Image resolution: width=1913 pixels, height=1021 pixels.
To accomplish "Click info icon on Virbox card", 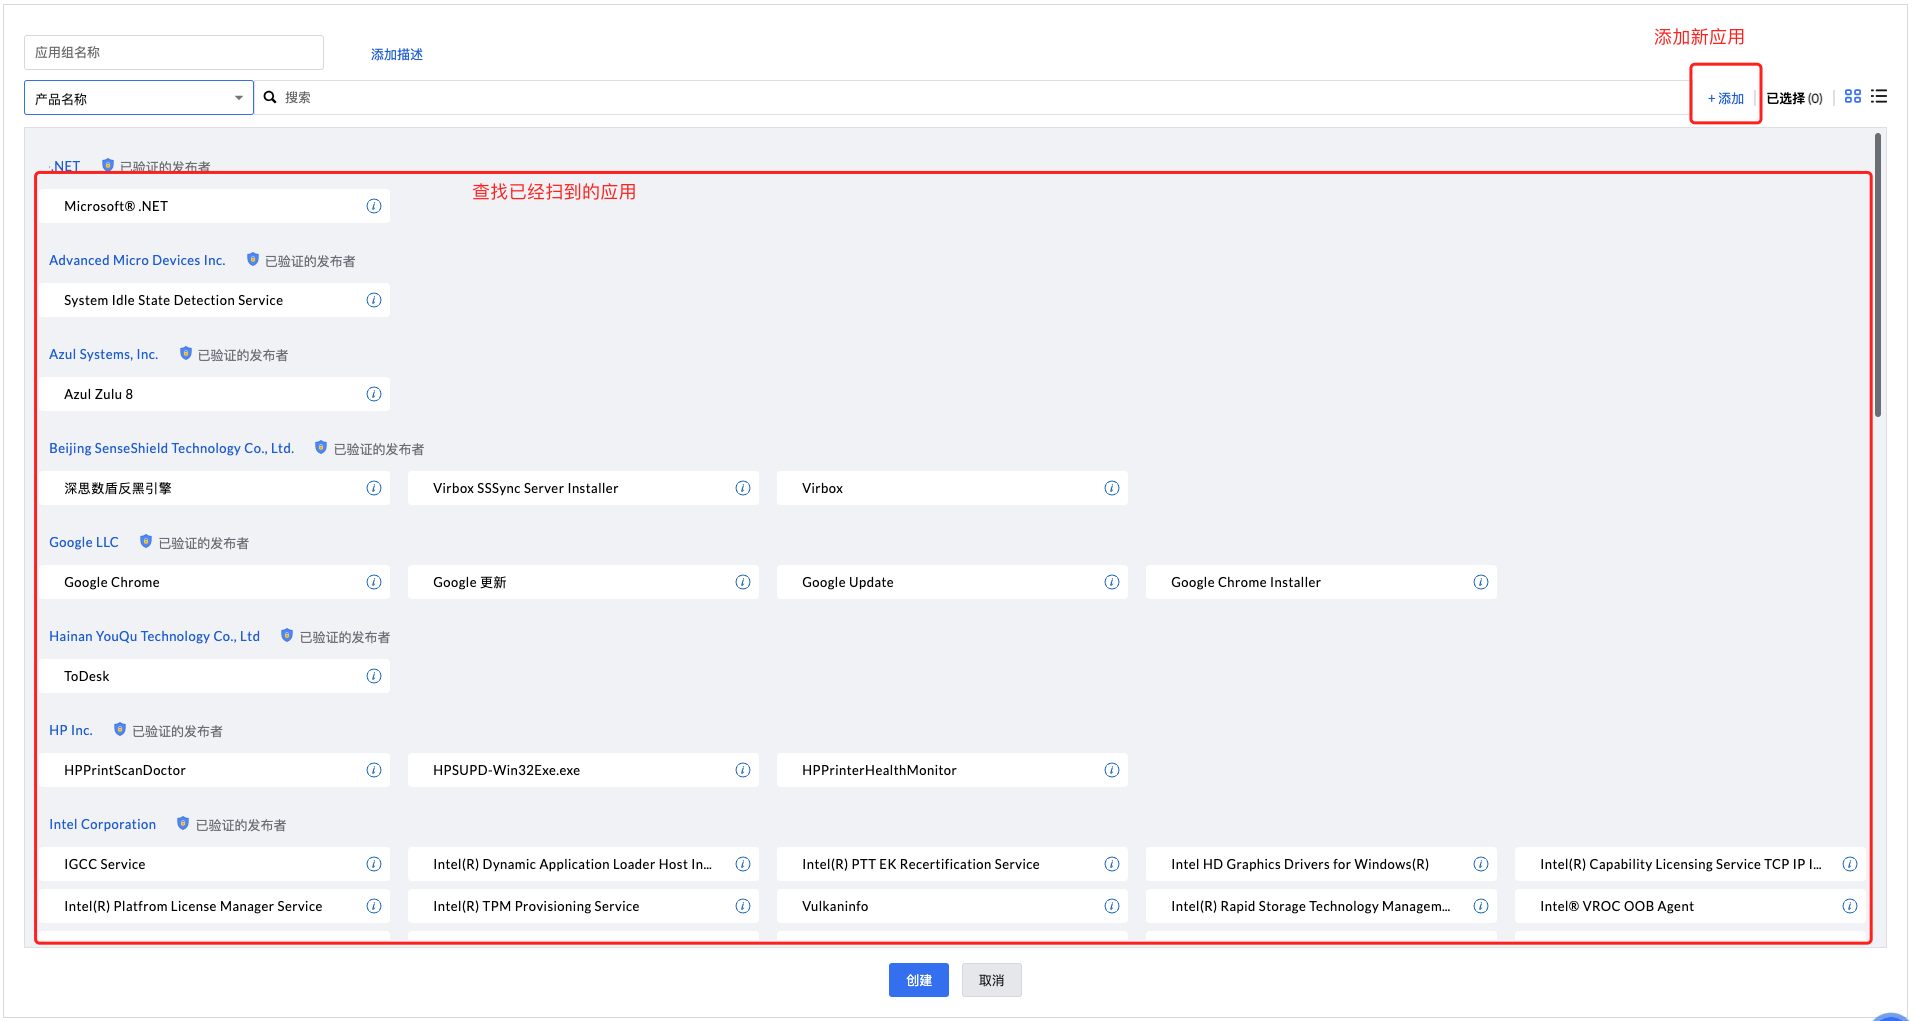I will point(1112,488).
